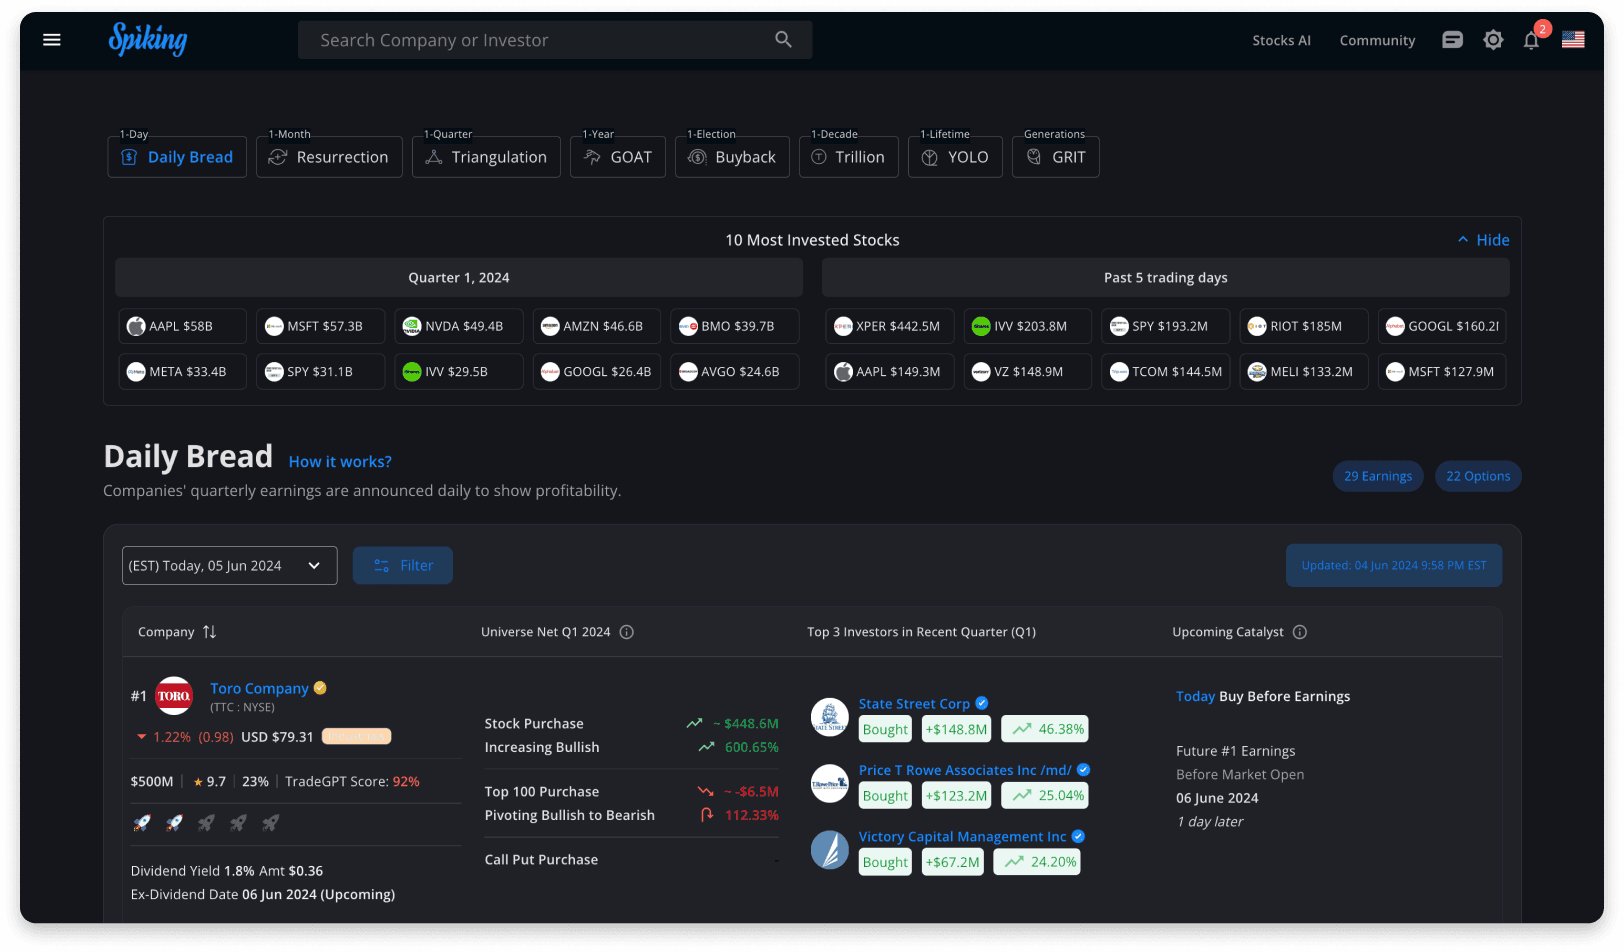Open Toro Company link
1624x952 pixels.
(x=259, y=688)
